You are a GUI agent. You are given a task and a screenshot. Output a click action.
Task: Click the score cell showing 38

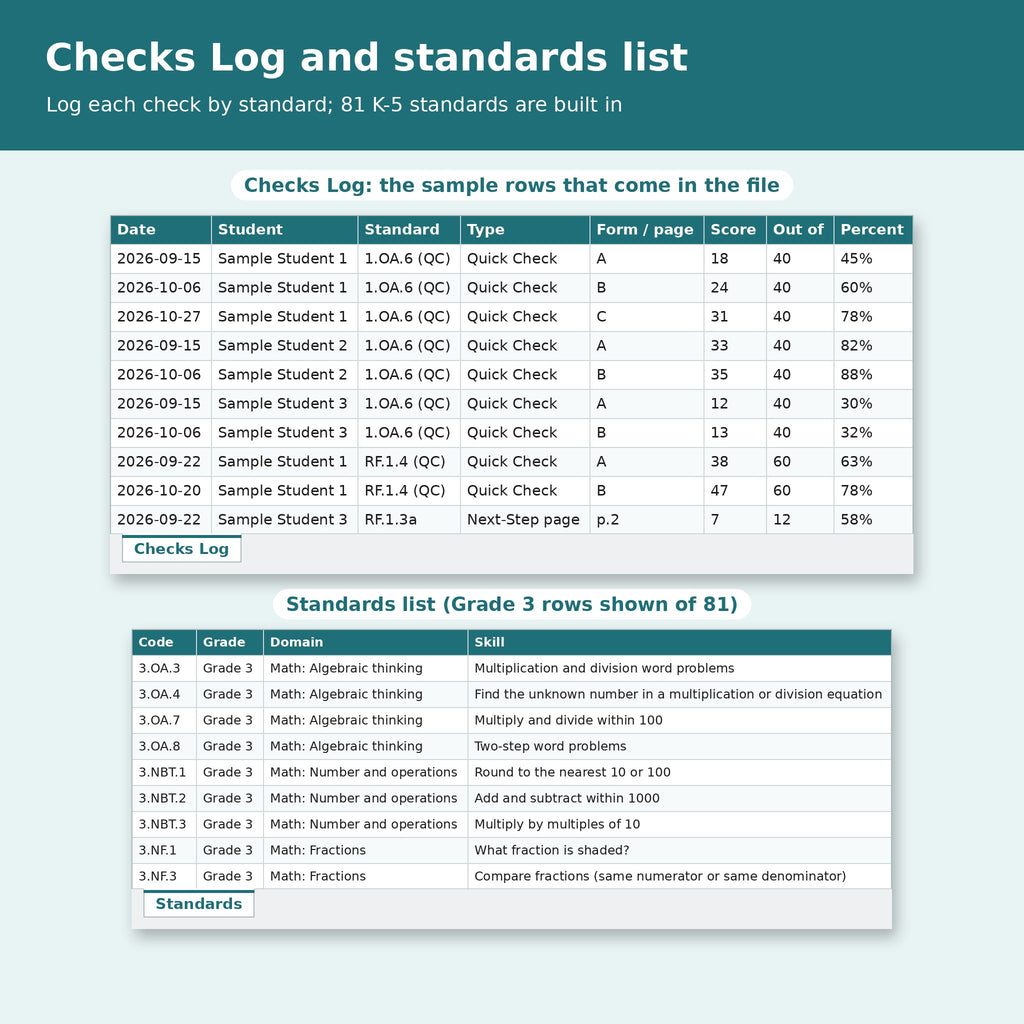(x=735, y=462)
